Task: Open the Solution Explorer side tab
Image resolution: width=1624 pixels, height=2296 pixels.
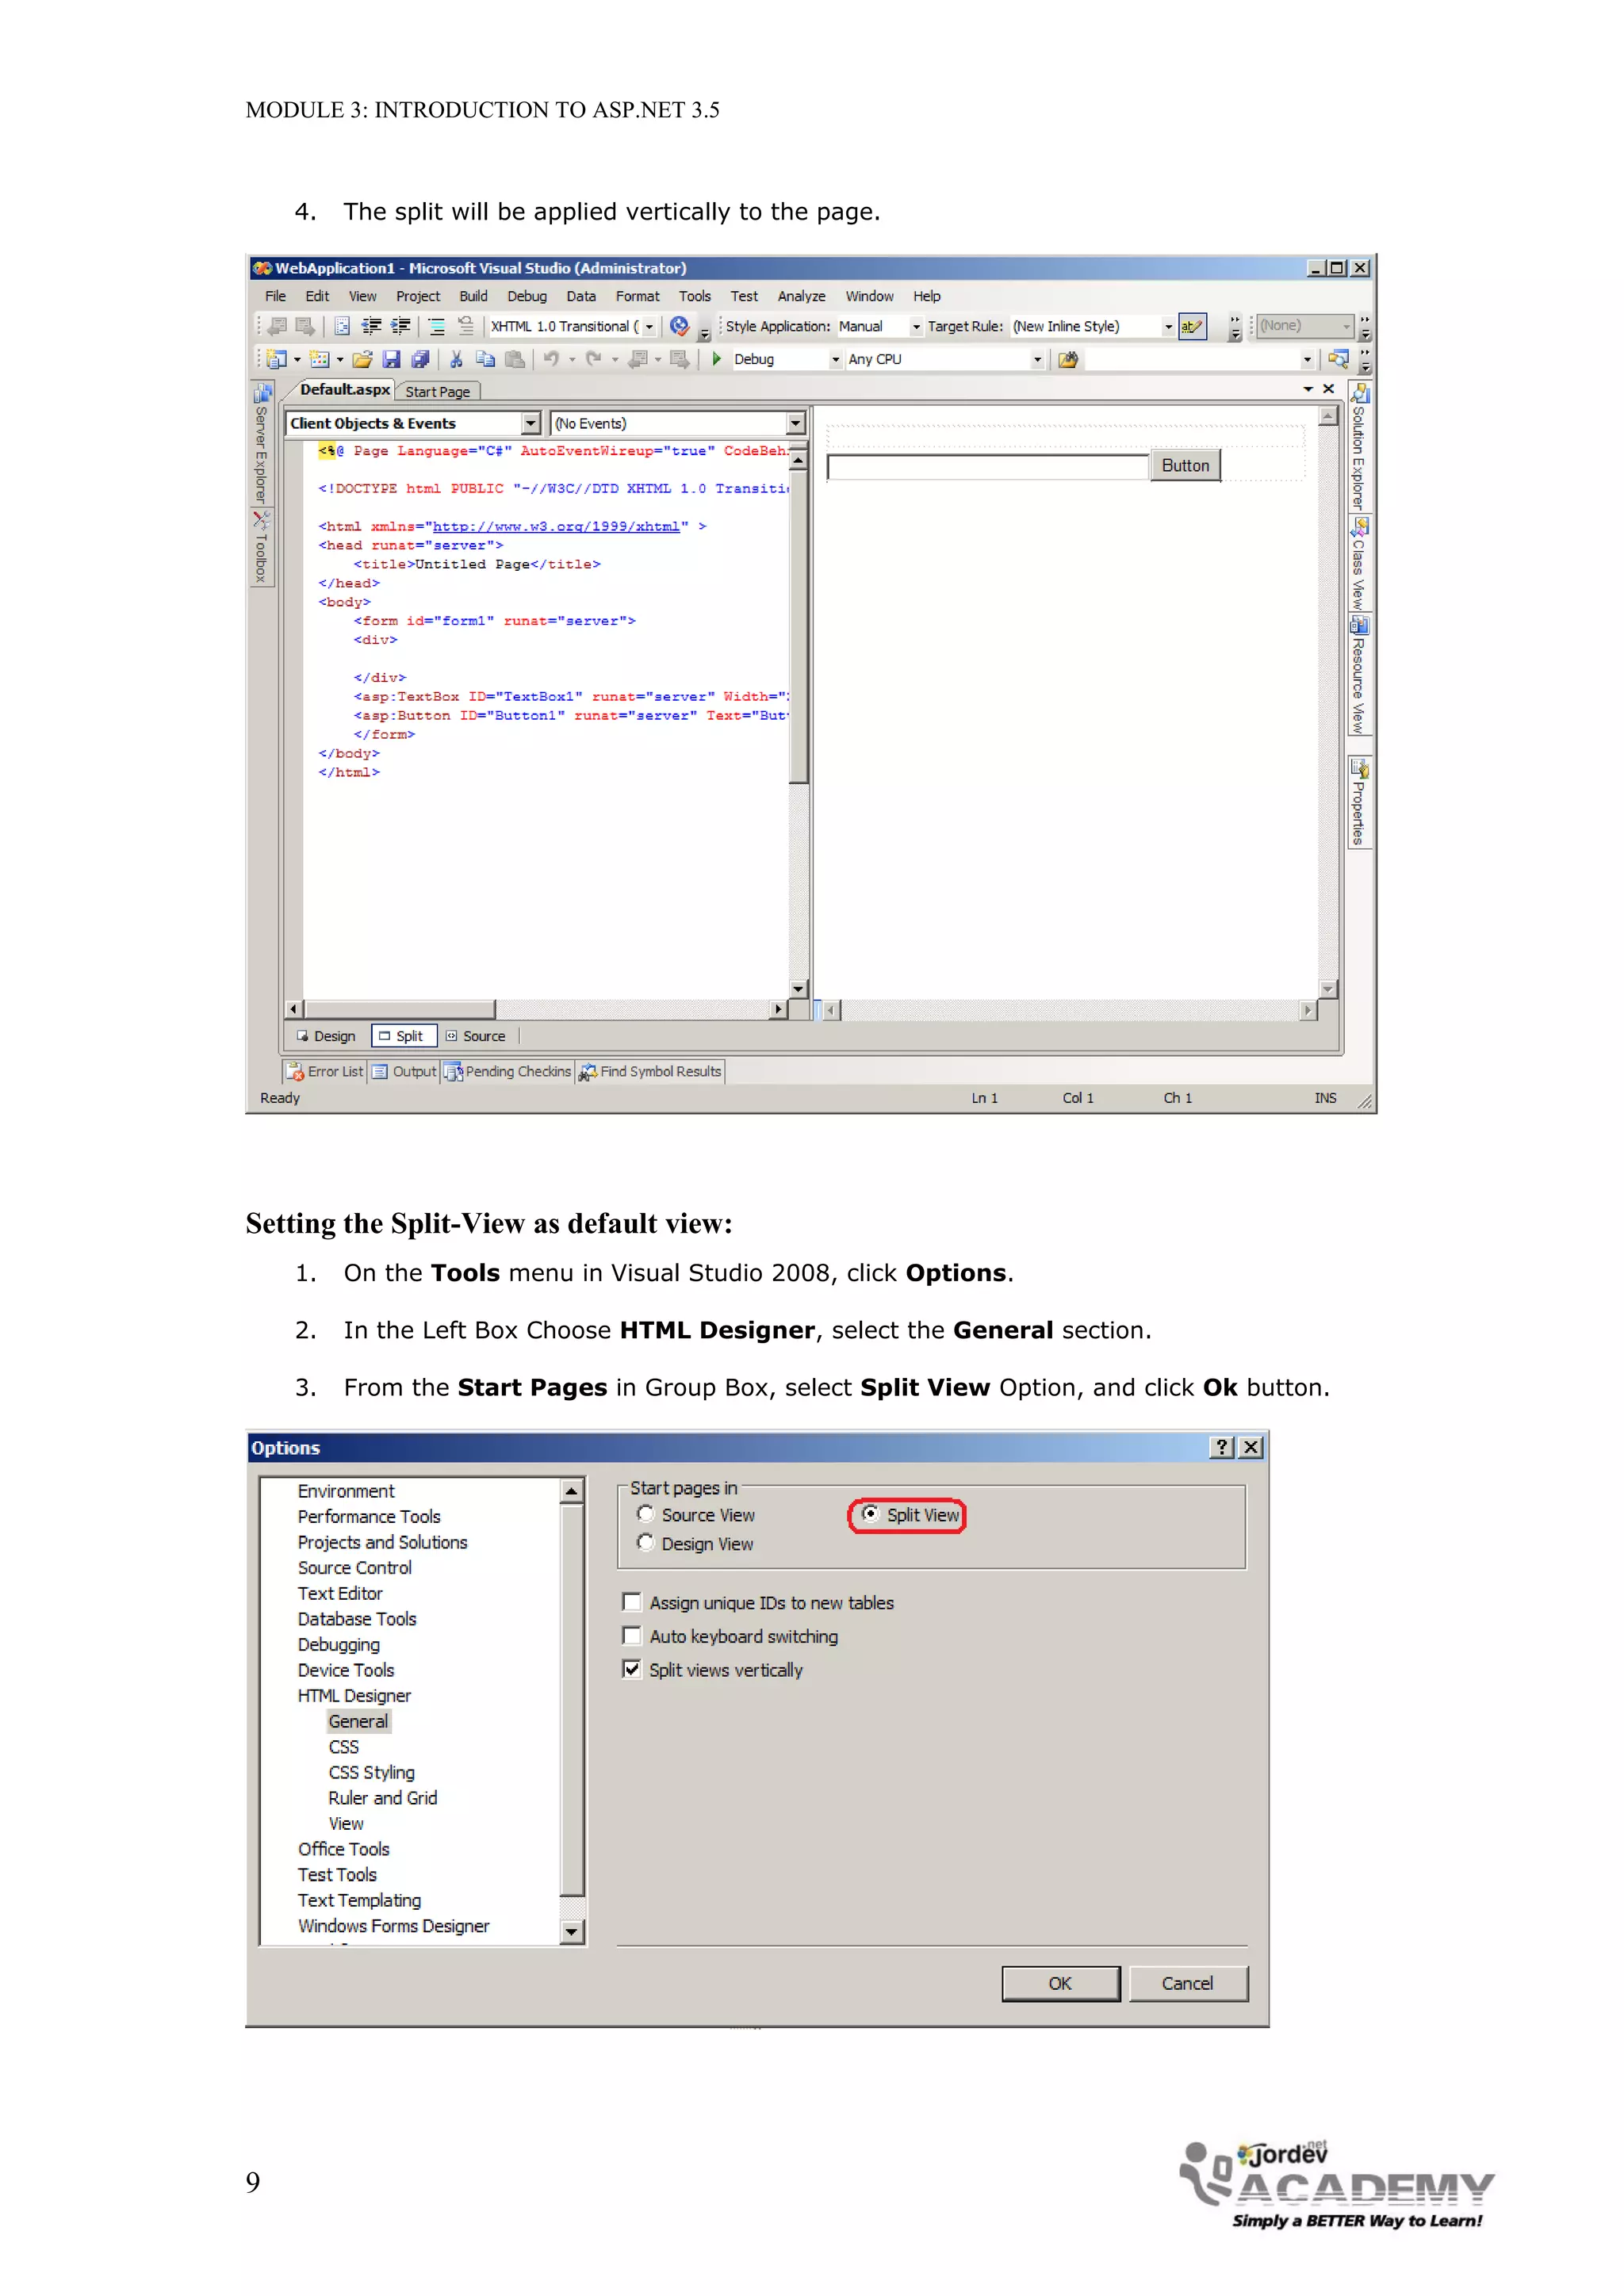Action: 1359,448
